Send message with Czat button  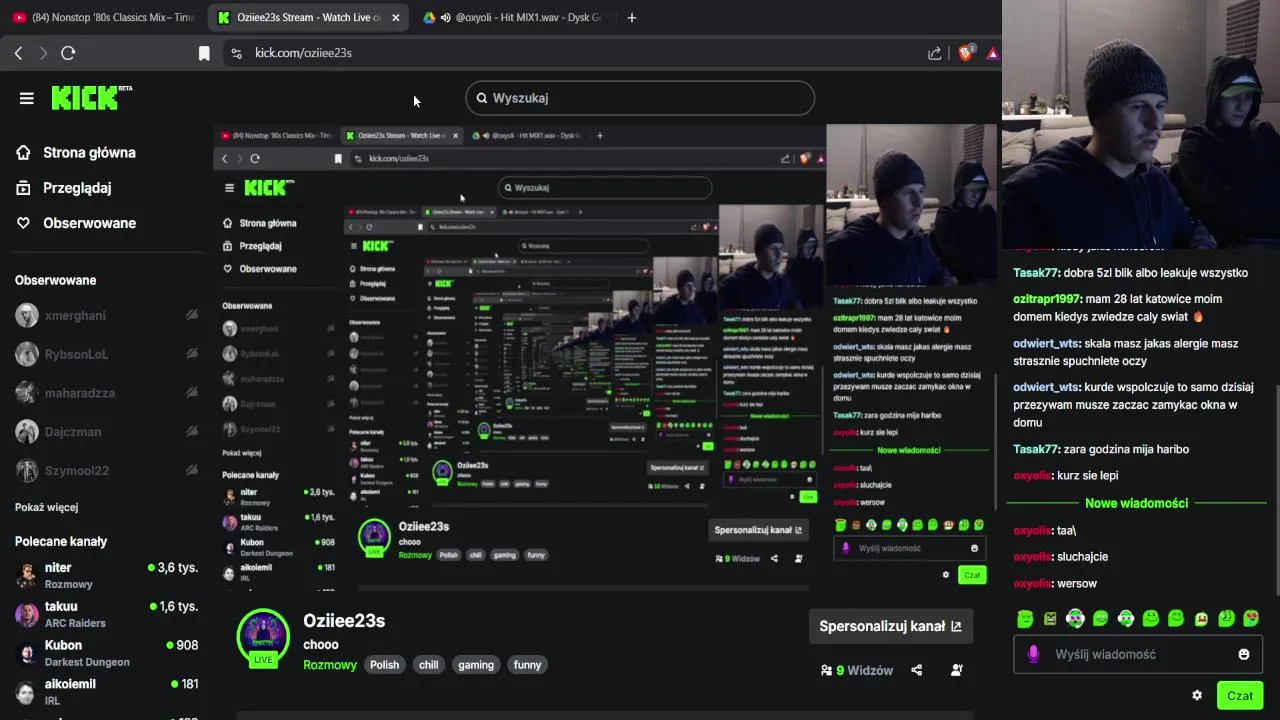tap(1240, 695)
